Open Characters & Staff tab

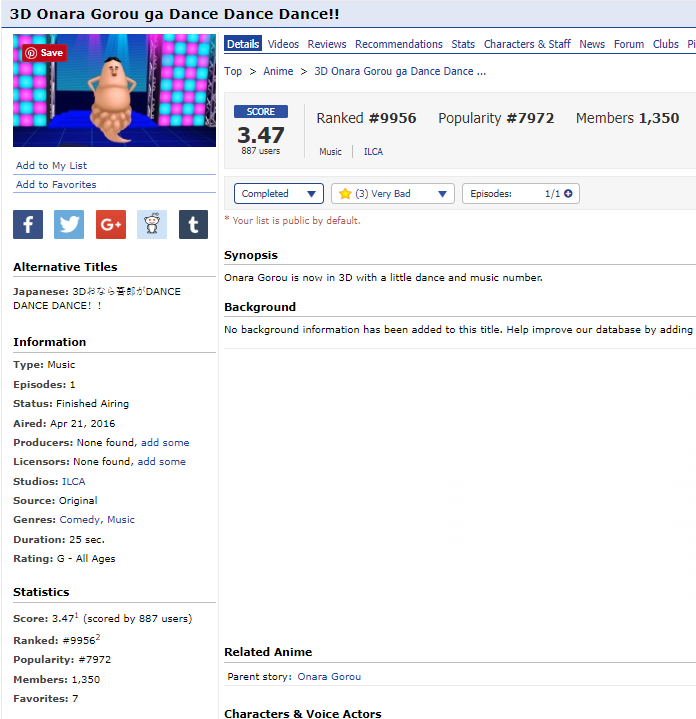527,44
